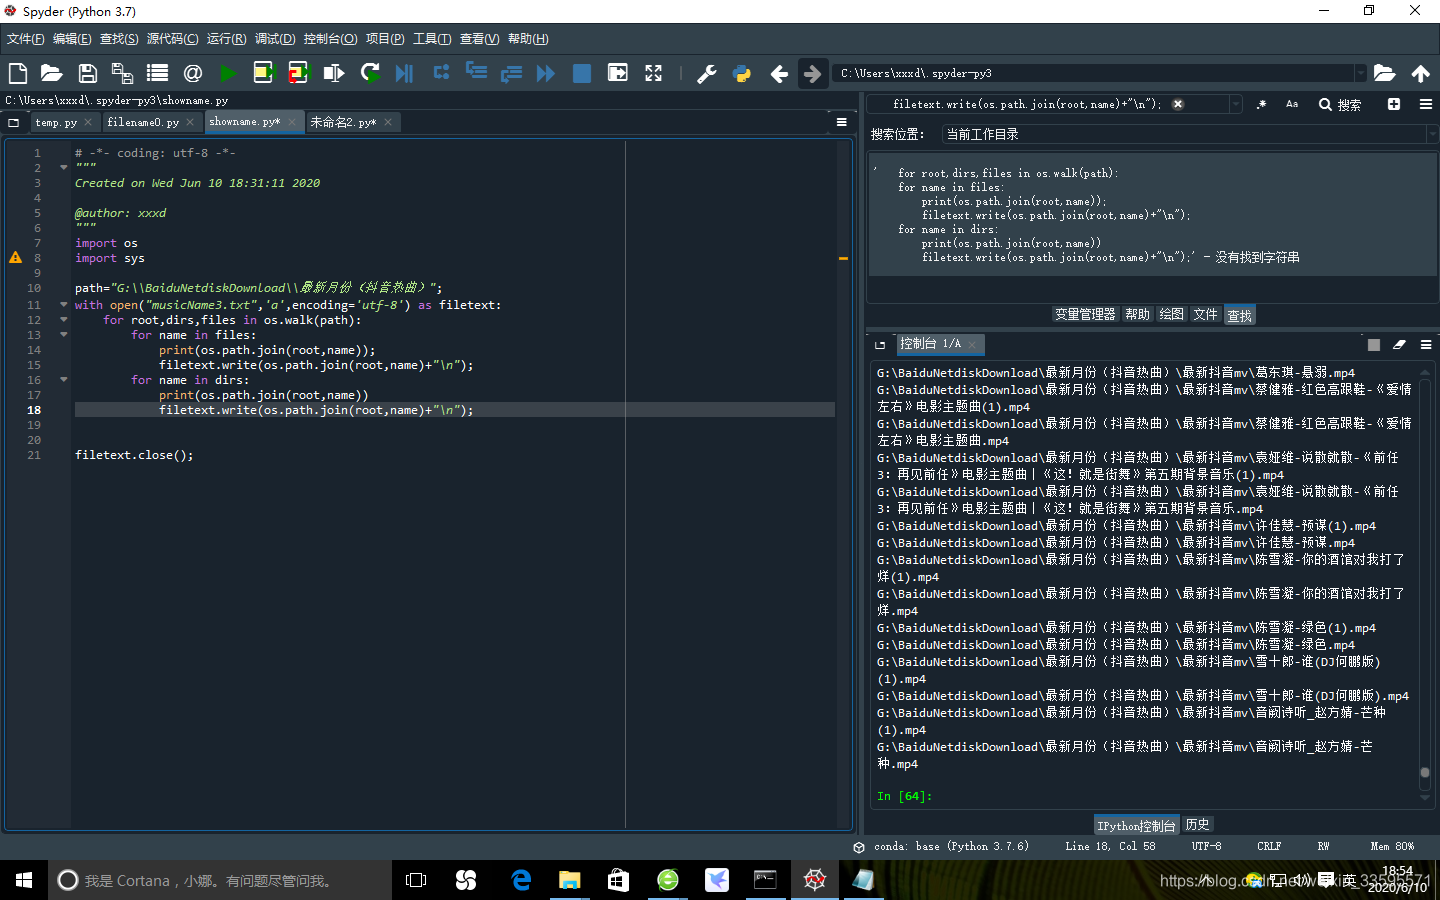Open PYTHONPATH manager Python icon
Viewport: 1440px width, 900px height.
click(x=742, y=73)
